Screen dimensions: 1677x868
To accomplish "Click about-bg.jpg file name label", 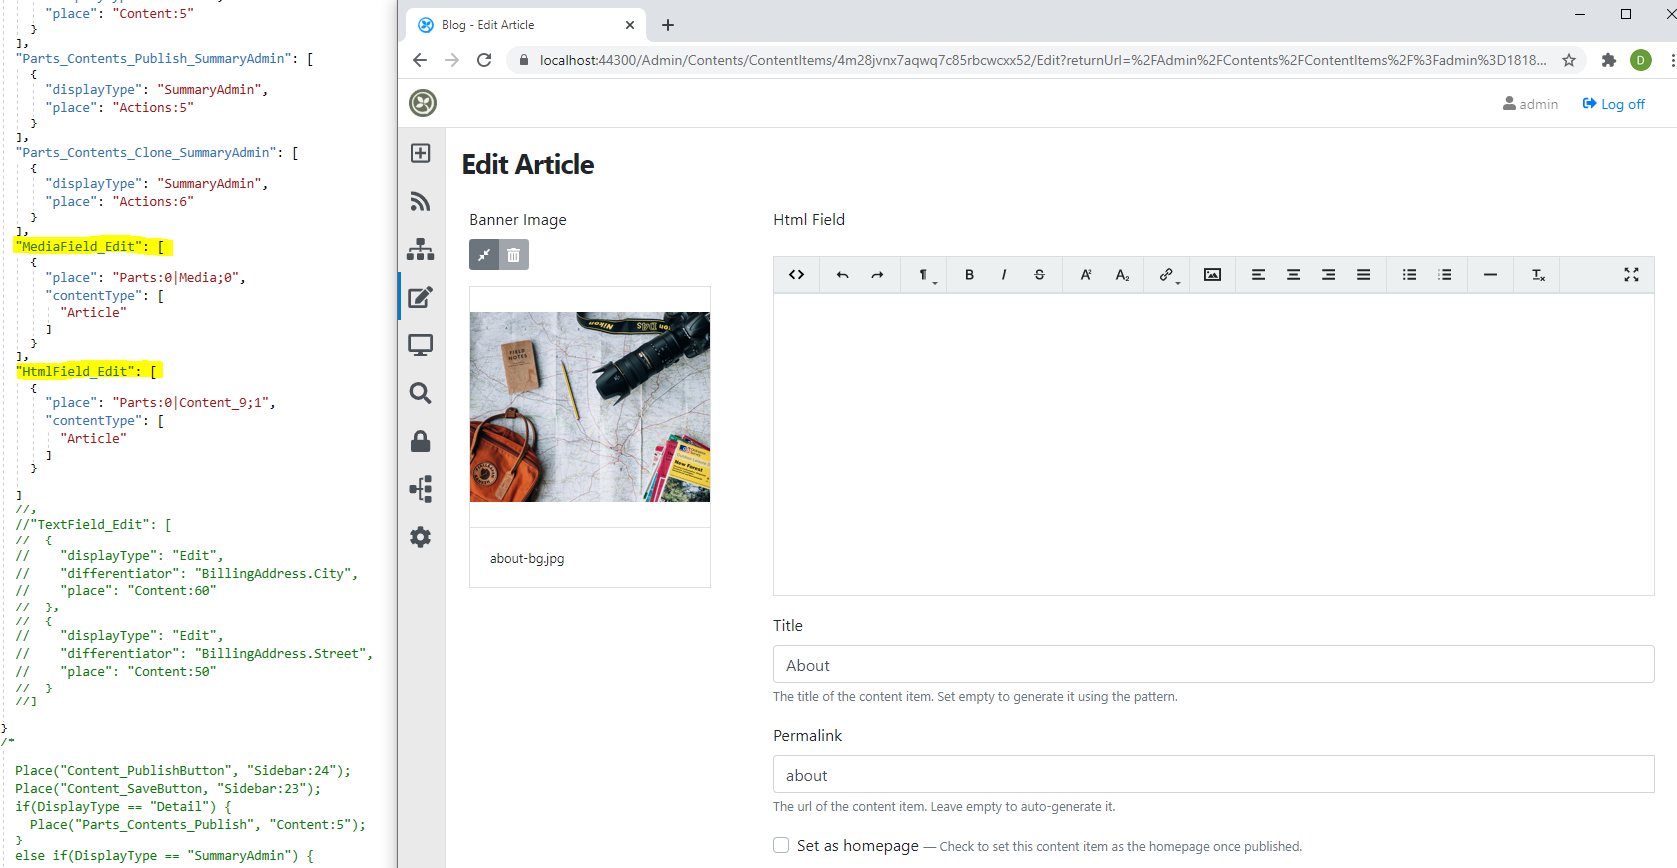I will pyautogui.click(x=527, y=558).
